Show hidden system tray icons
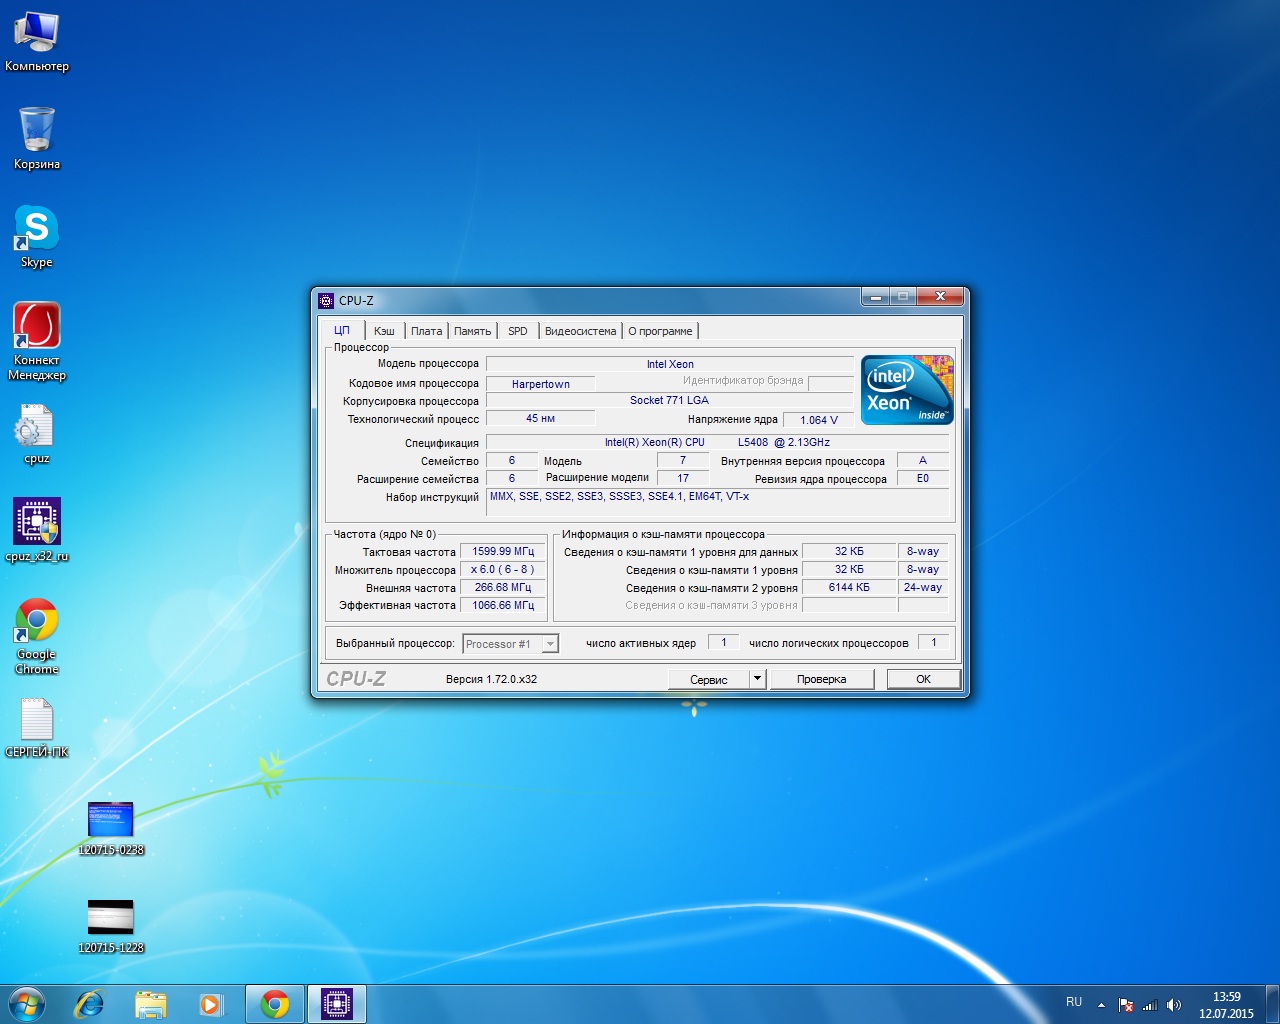 click(1101, 1005)
